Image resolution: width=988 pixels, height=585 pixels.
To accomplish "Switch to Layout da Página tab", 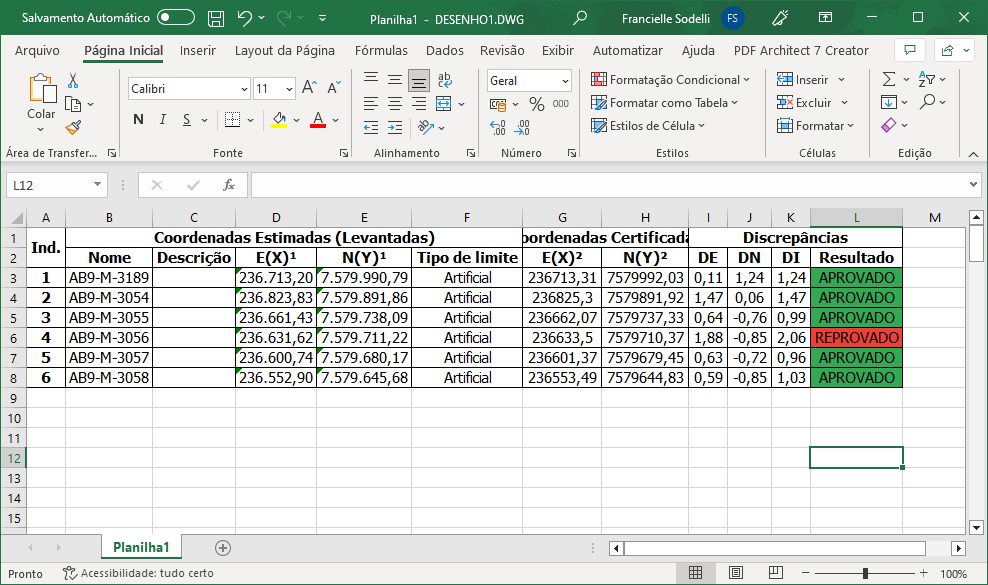I will click(x=285, y=50).
